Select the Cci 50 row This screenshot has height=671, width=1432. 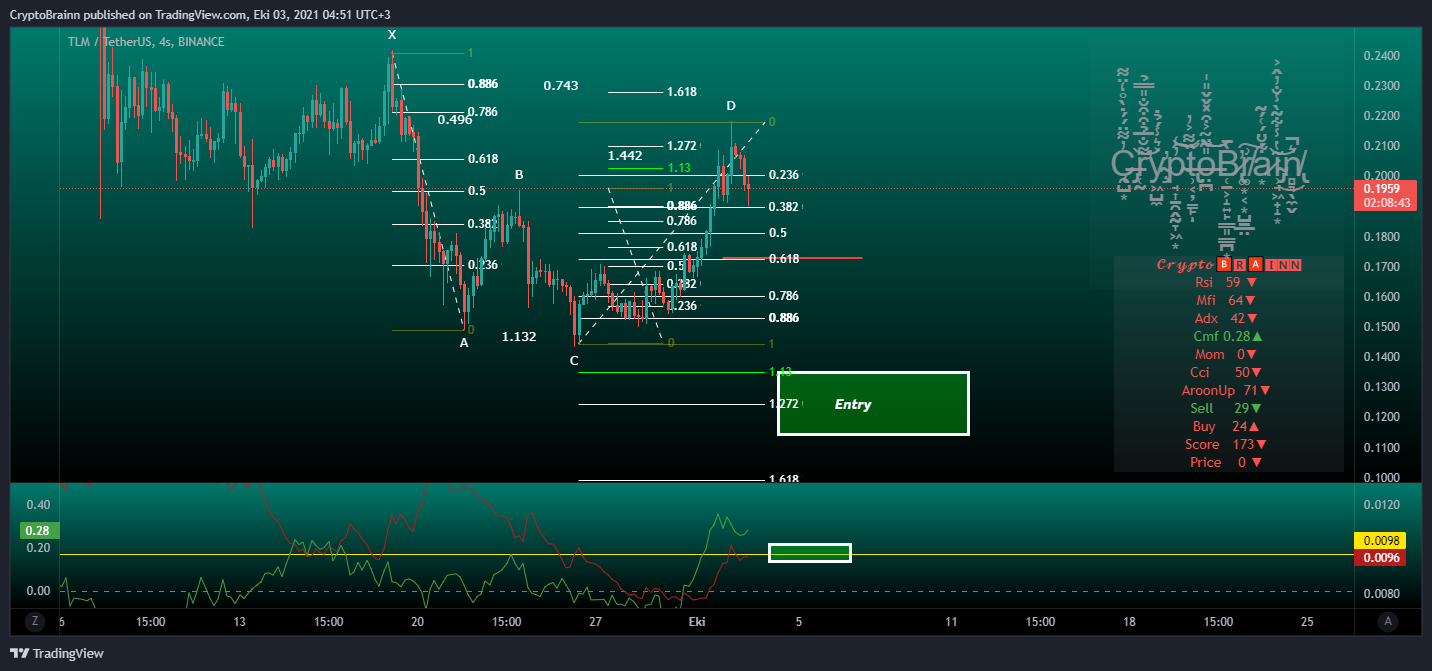click(1228, 372)
